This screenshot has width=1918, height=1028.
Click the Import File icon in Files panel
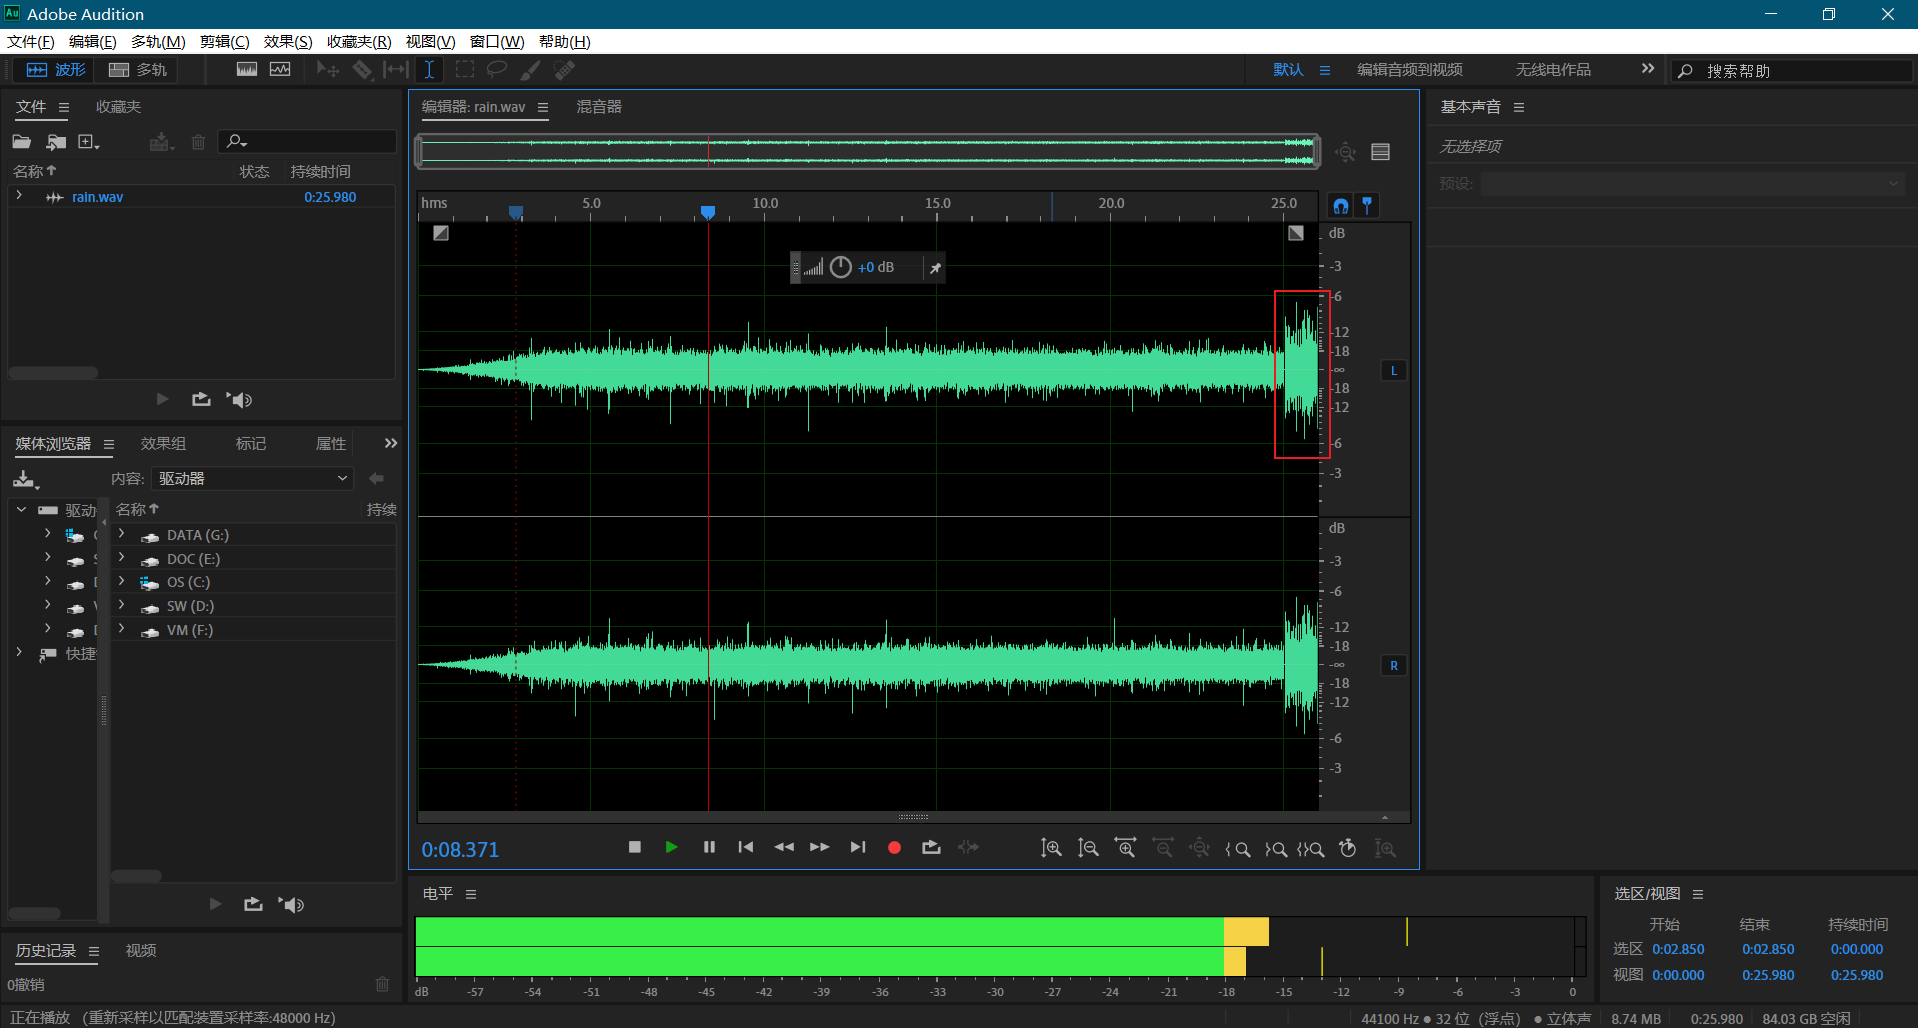pos(56,142)
